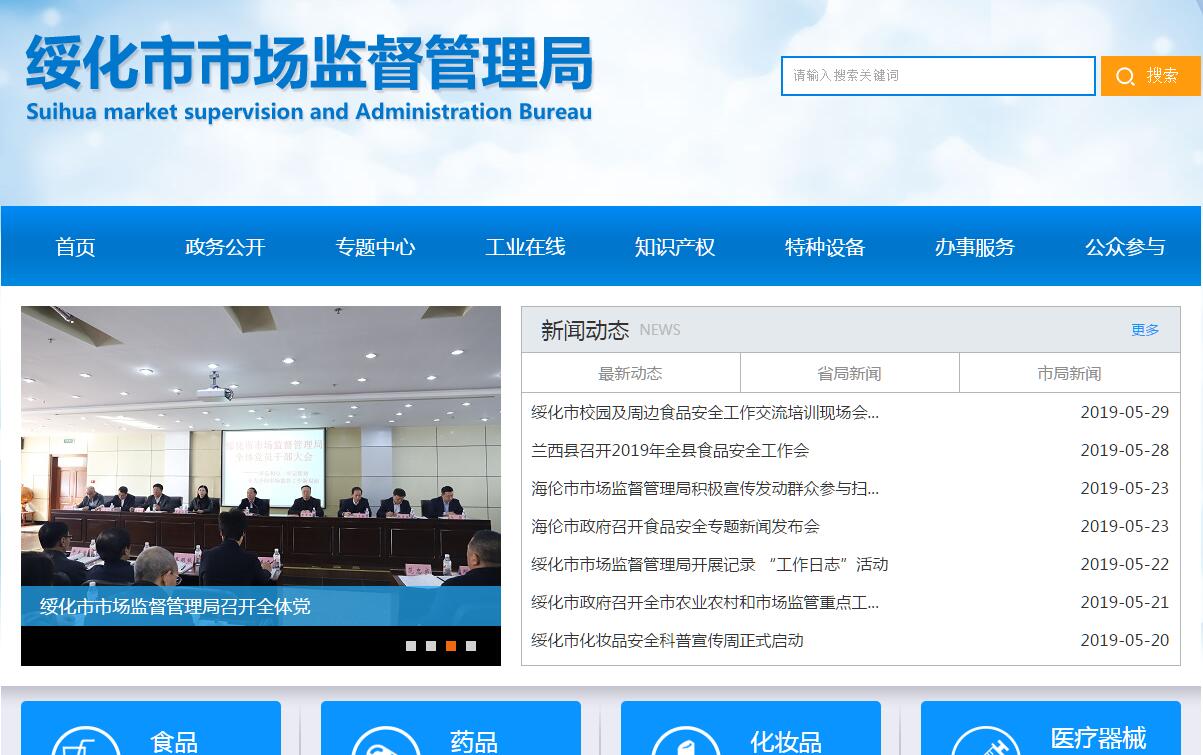Image resolution: width=1203 pixels, height=755 pixels.
Task: Click the active orange carousel dot
Action: click(451, 646)
